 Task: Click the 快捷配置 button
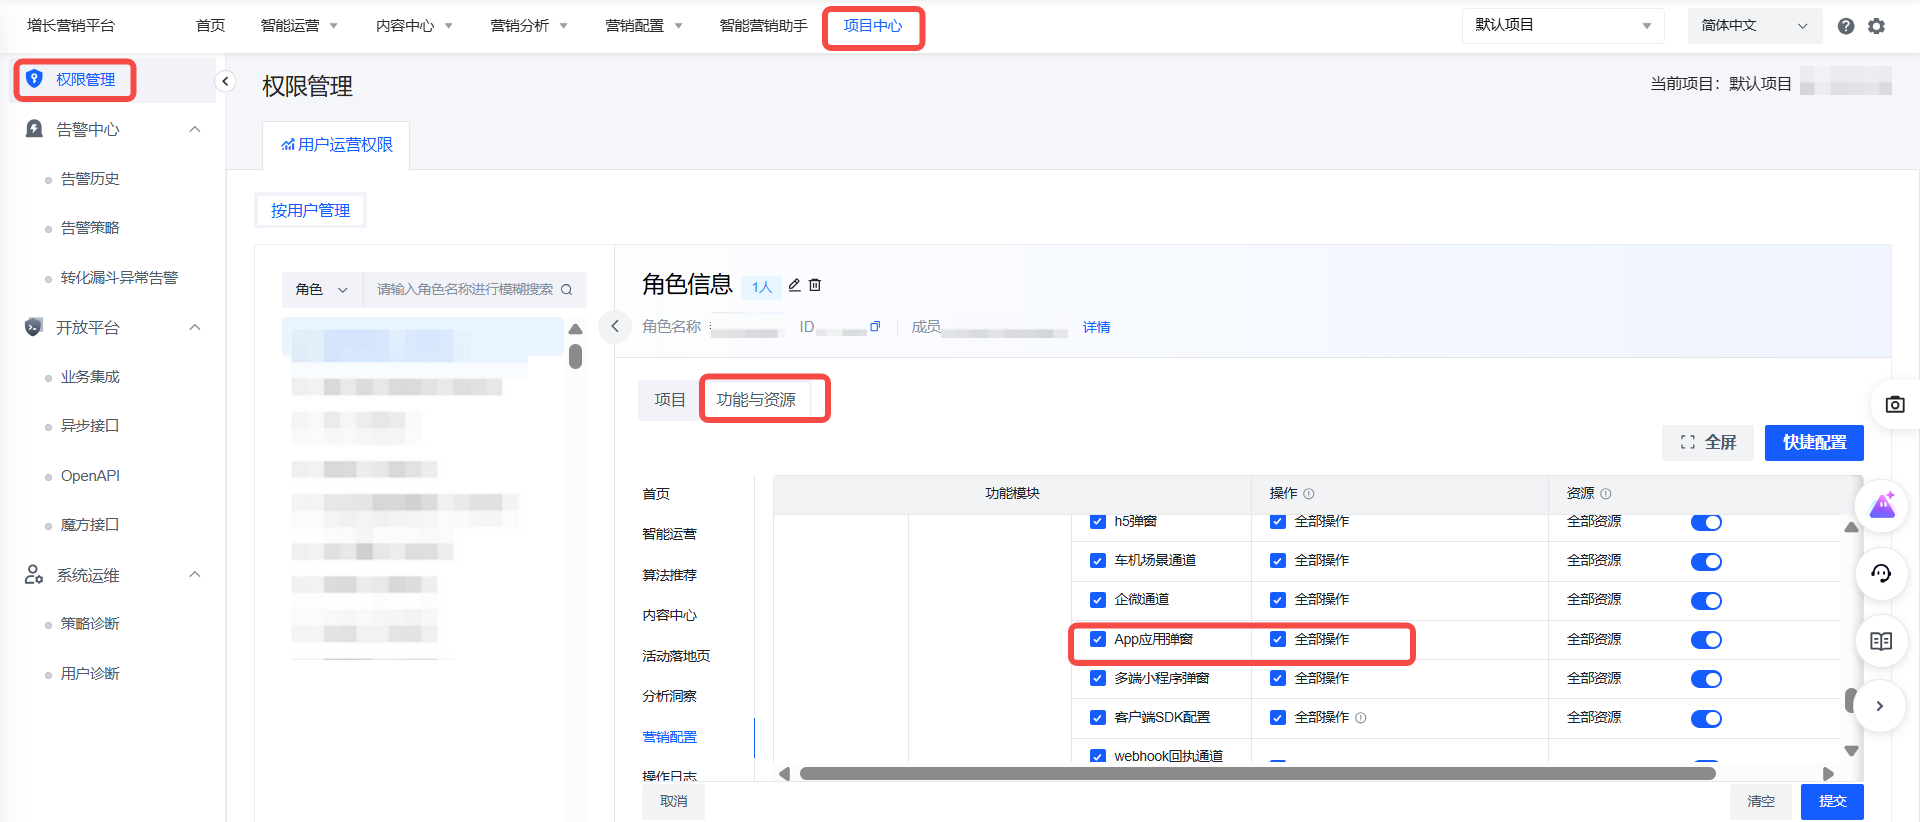(1813, 442)
